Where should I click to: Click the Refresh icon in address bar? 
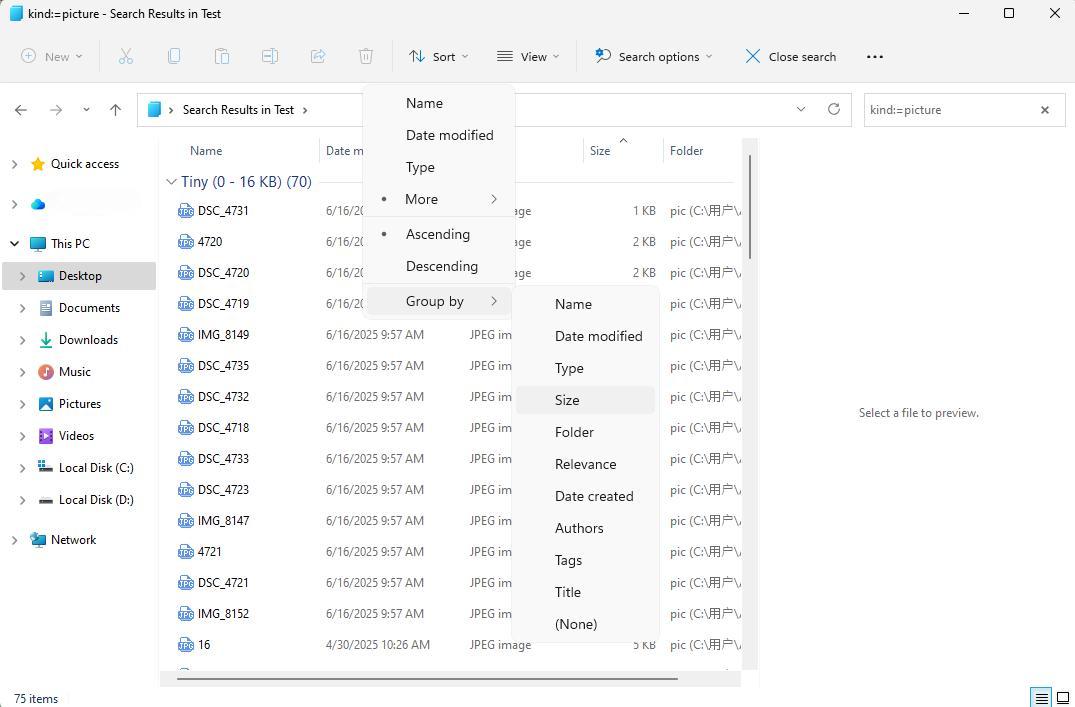pyautogui.click(x=833, y=109)
